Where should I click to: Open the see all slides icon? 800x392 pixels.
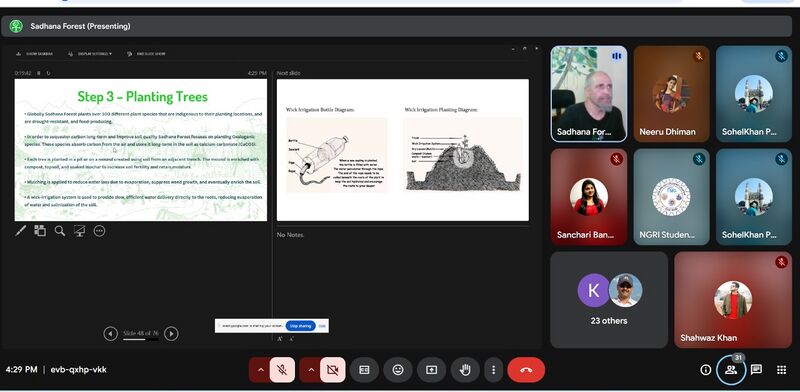tap(40, 231)
